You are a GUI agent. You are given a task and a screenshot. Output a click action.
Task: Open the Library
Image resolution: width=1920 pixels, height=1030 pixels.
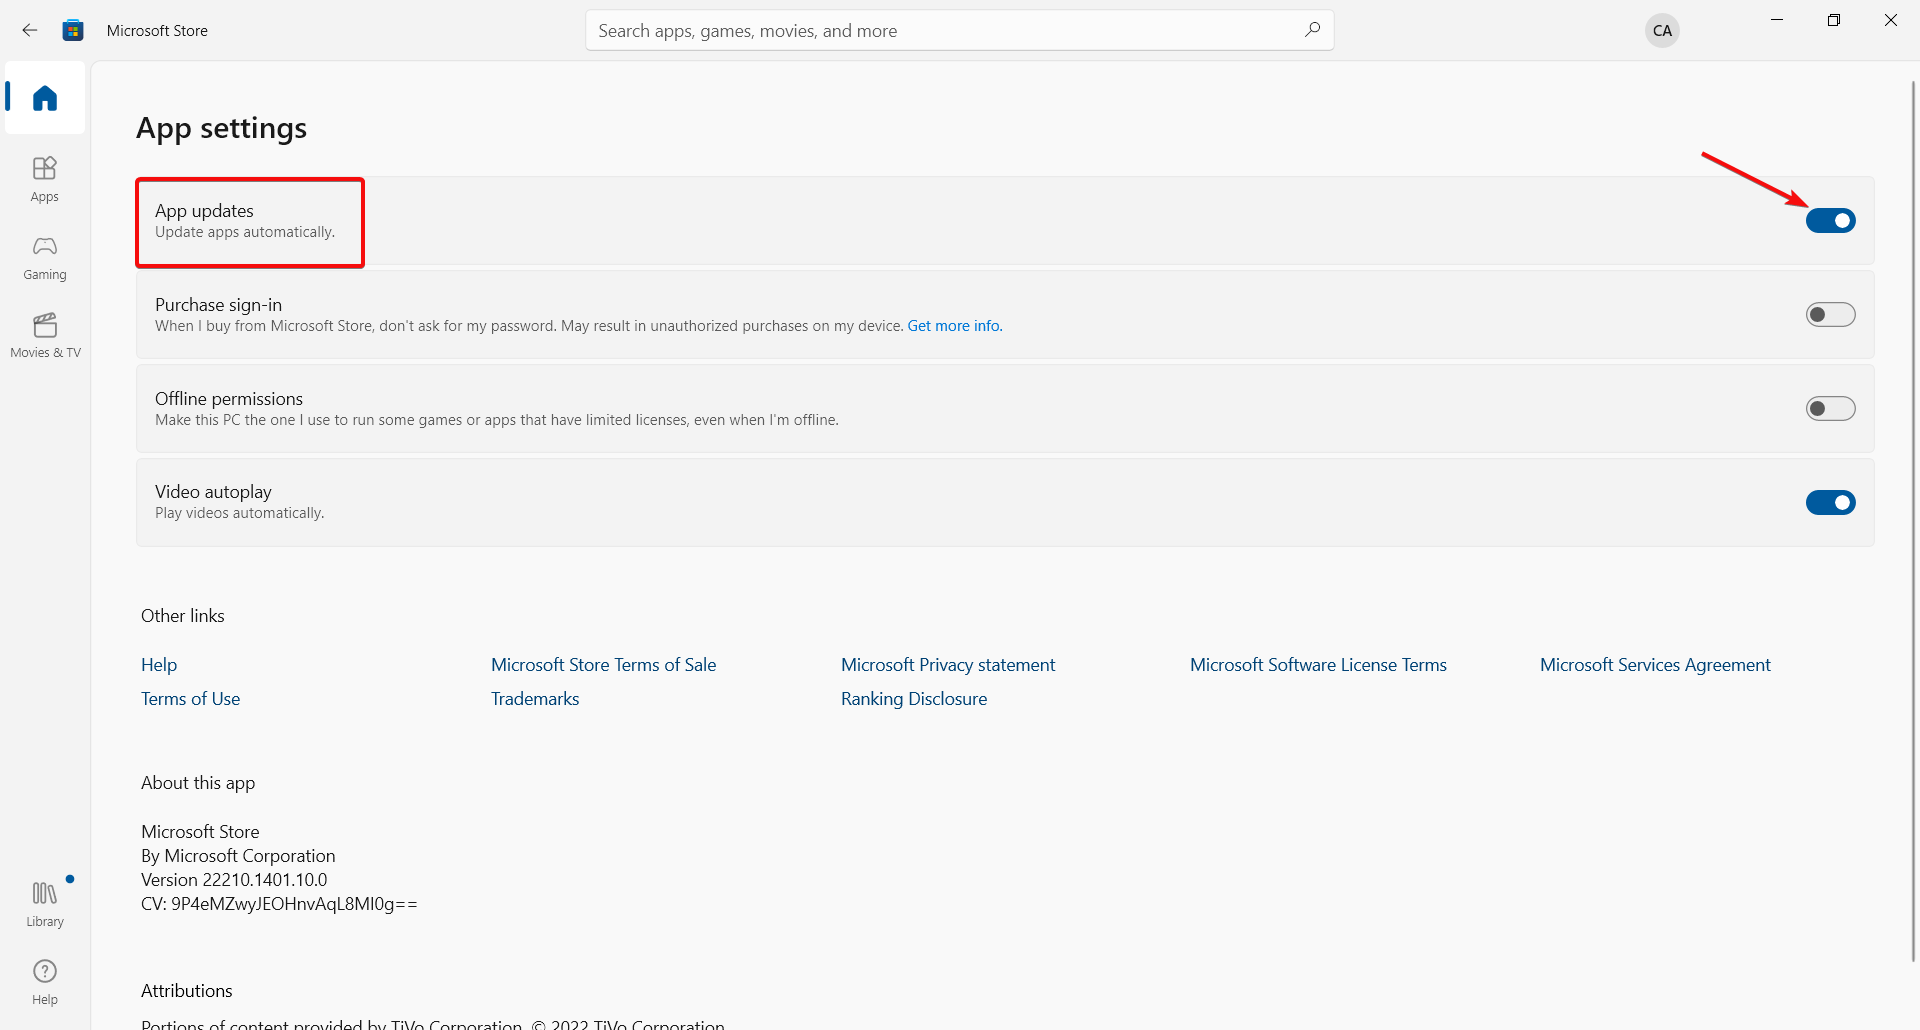(45, 904)
